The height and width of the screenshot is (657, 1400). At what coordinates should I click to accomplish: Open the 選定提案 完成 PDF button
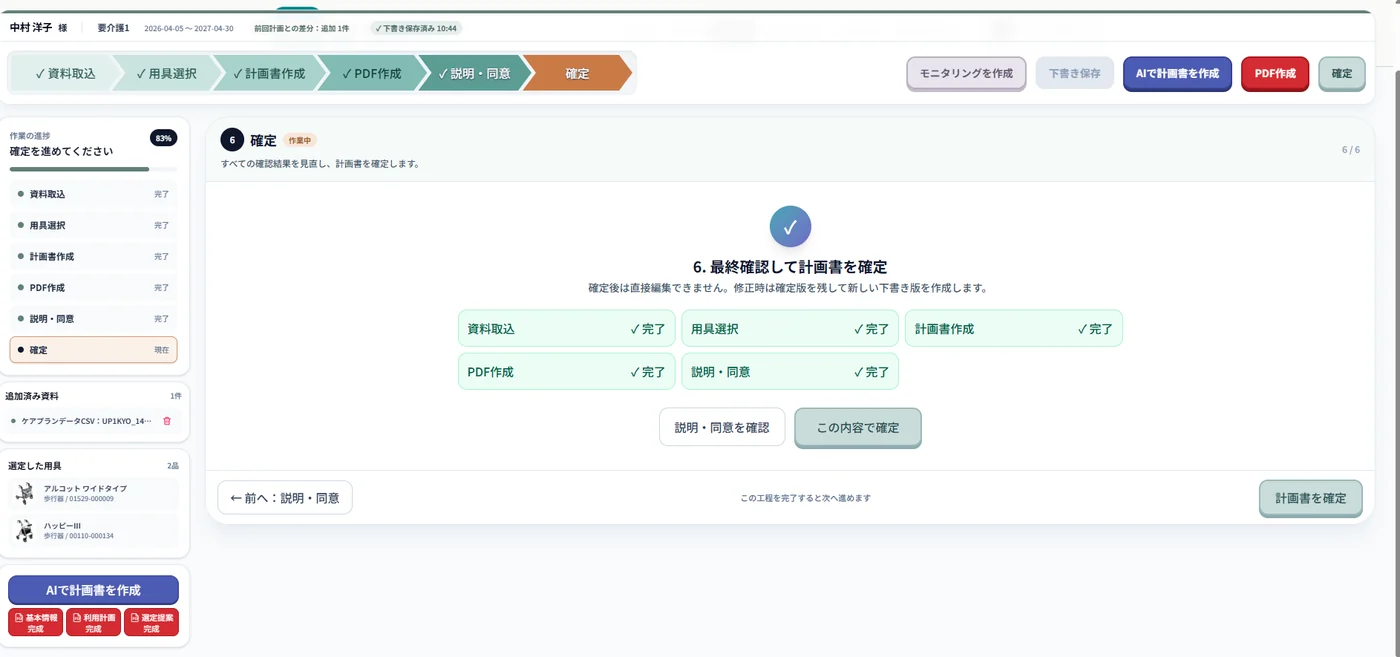(x=151, y=623)
